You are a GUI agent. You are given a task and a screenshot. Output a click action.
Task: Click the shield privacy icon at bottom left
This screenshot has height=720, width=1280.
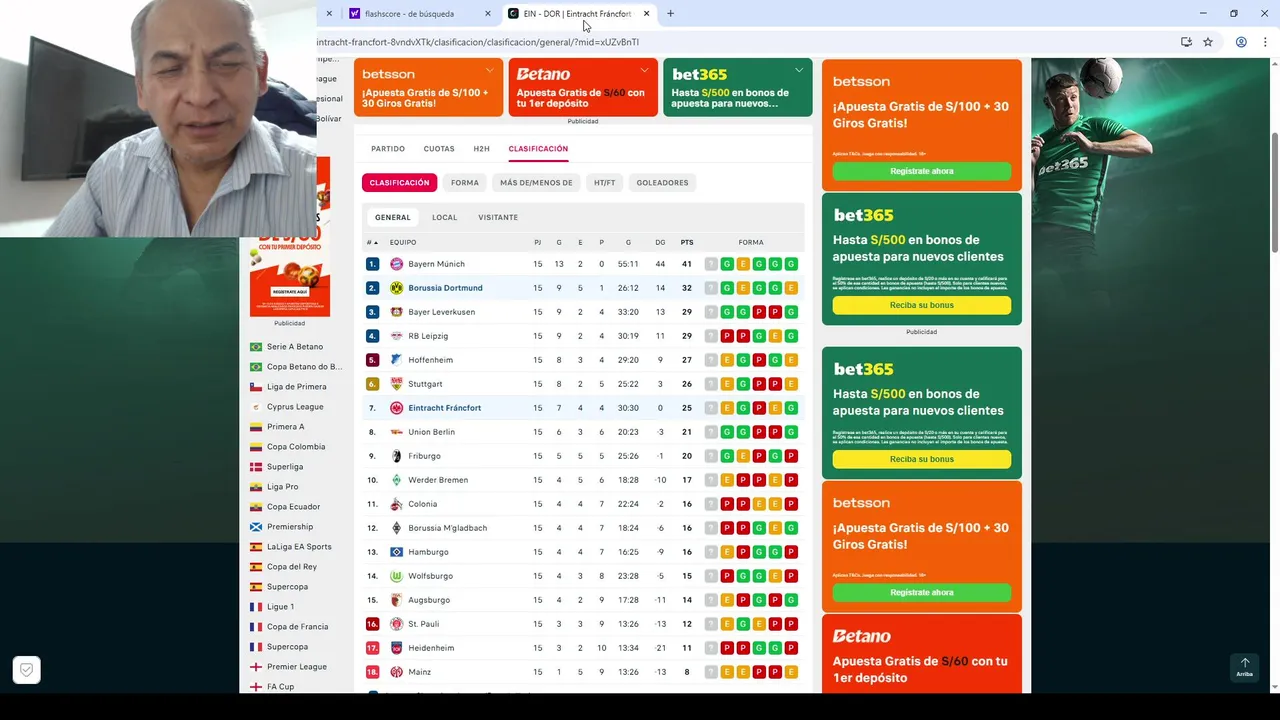click(27, 670)
